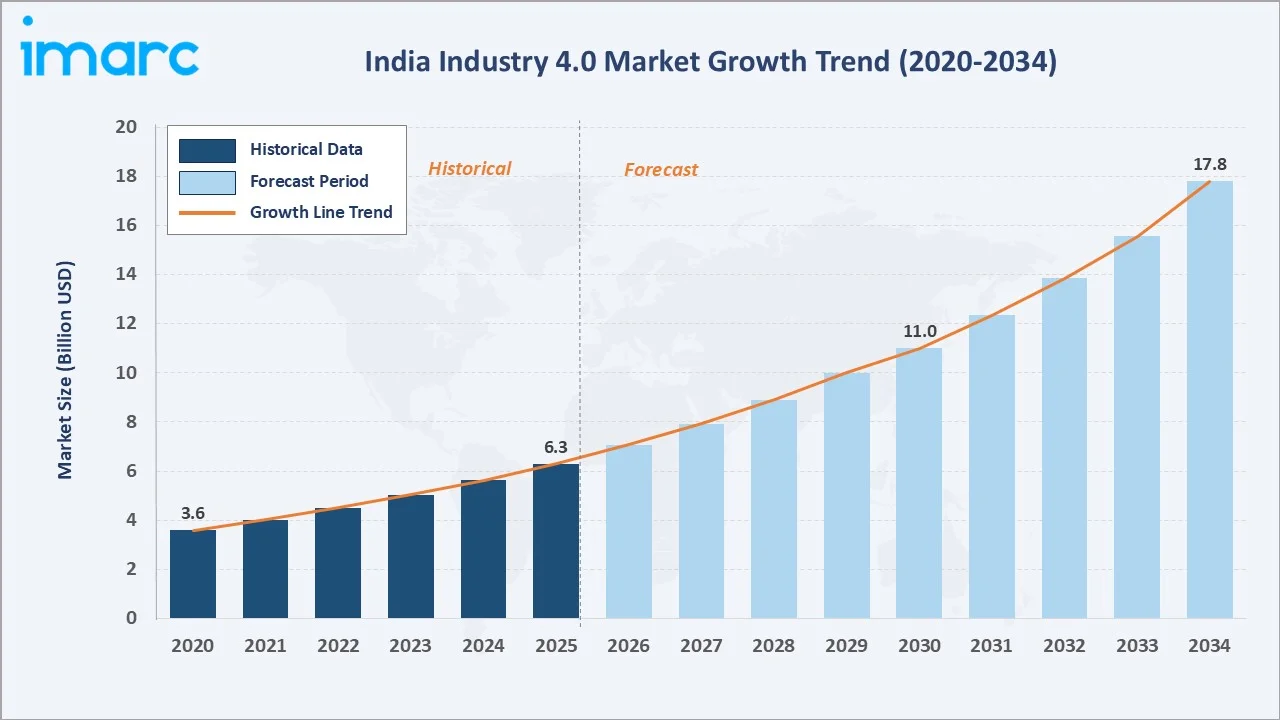
Task: Click the 2030 forecast bar
Action: tap(919, 483)
